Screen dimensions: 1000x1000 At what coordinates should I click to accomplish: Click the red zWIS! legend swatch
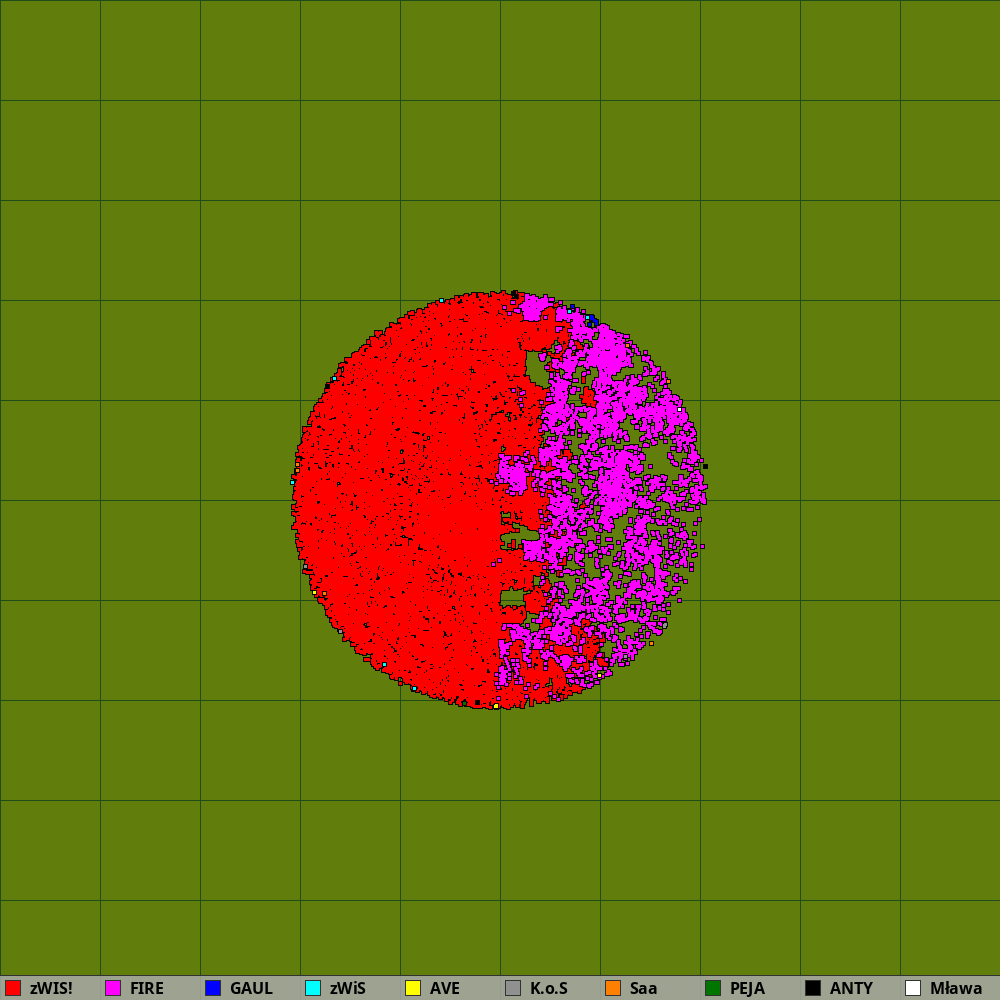[x=13, y=988]
